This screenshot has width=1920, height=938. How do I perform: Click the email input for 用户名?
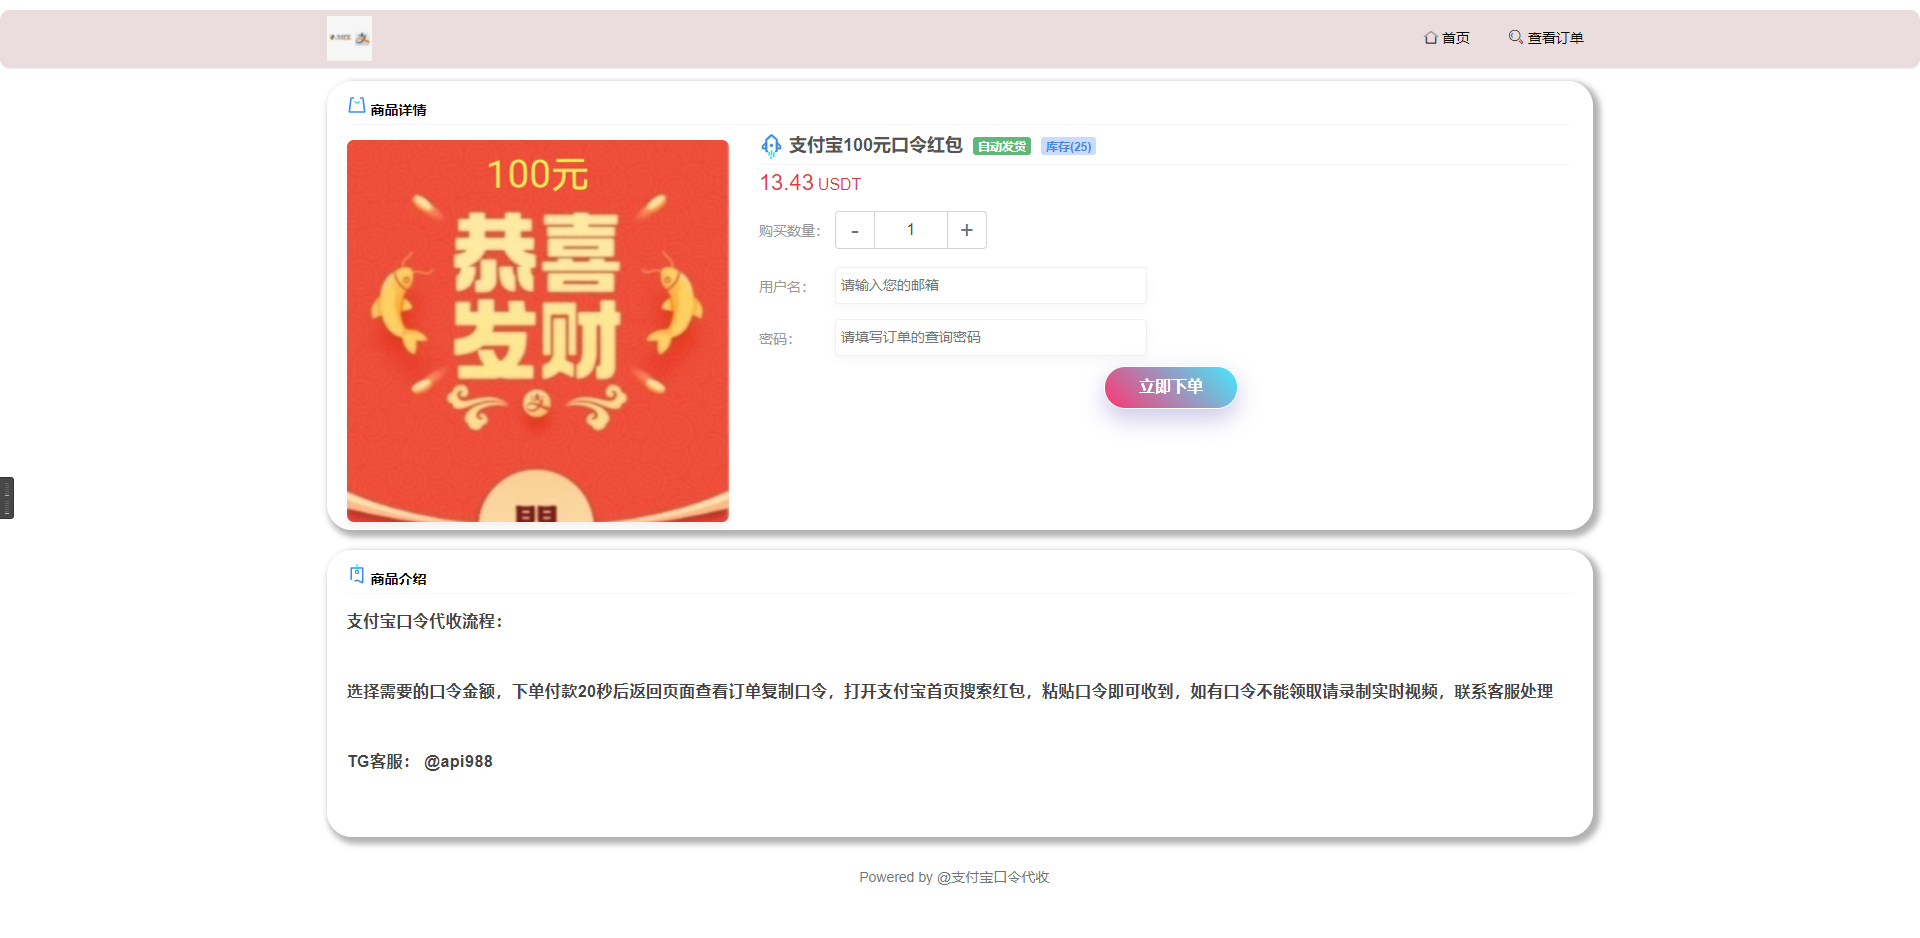[x=990, y=285]
